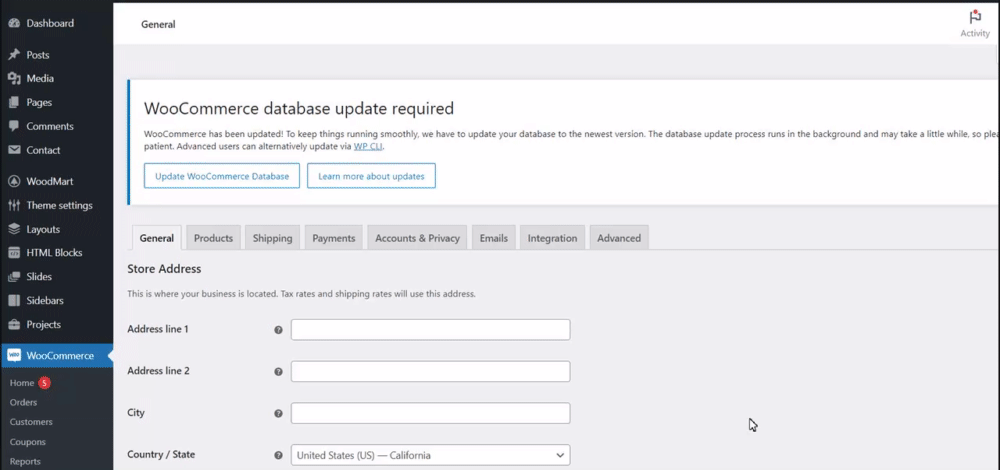Open the Pages menu item

tap(57, 102)
